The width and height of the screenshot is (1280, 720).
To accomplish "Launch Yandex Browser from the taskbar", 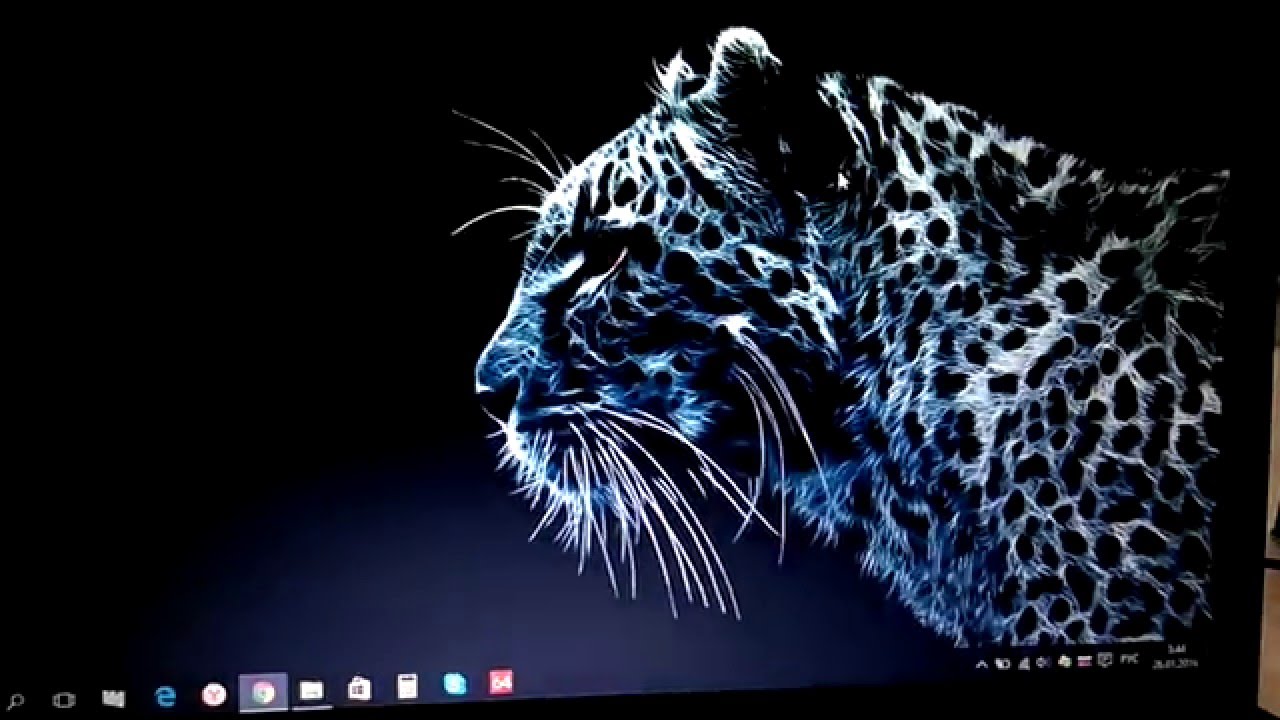I will pos(214,694).
